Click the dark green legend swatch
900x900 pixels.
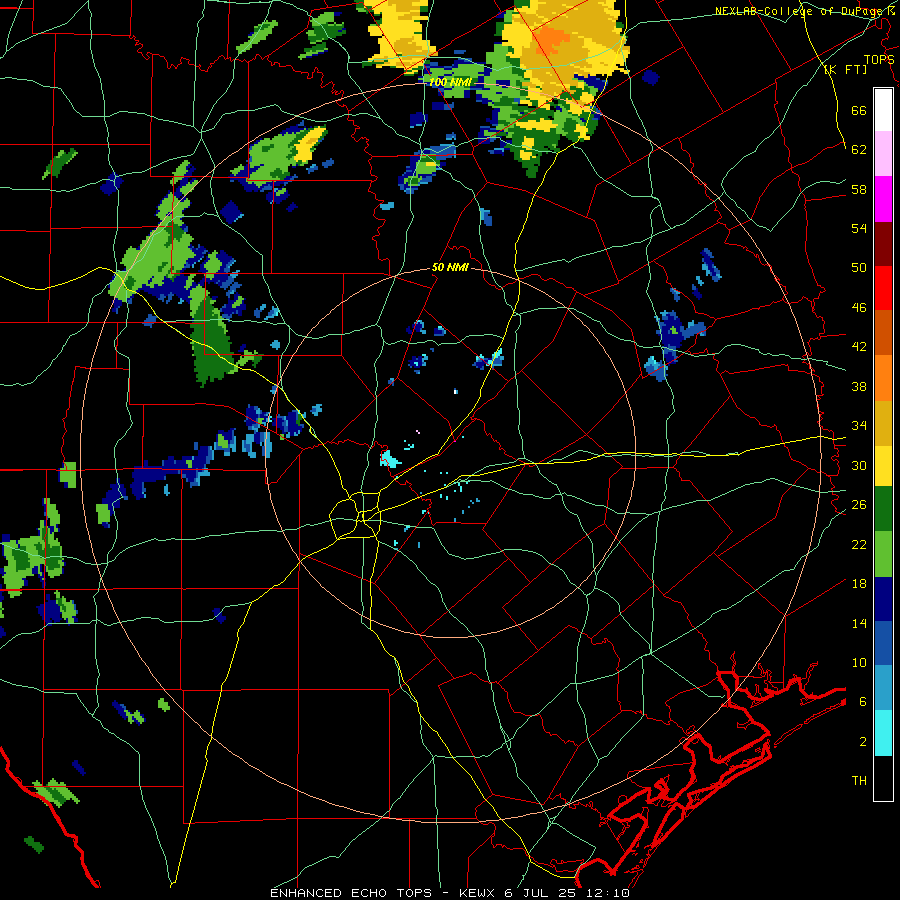point(883,509)
